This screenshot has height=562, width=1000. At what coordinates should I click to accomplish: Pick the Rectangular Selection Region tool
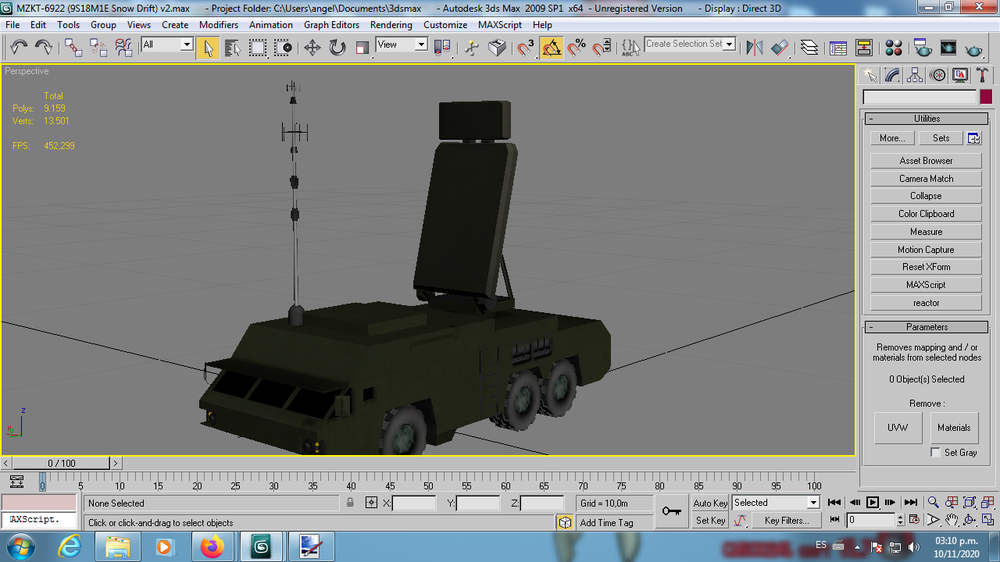tap(257, 47)
